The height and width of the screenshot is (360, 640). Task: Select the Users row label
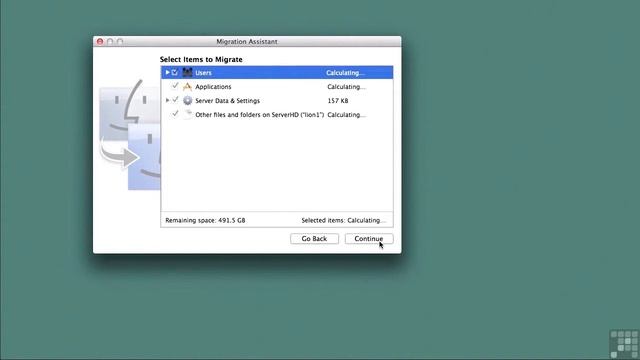pyautogui.click(x=203, y=73)
